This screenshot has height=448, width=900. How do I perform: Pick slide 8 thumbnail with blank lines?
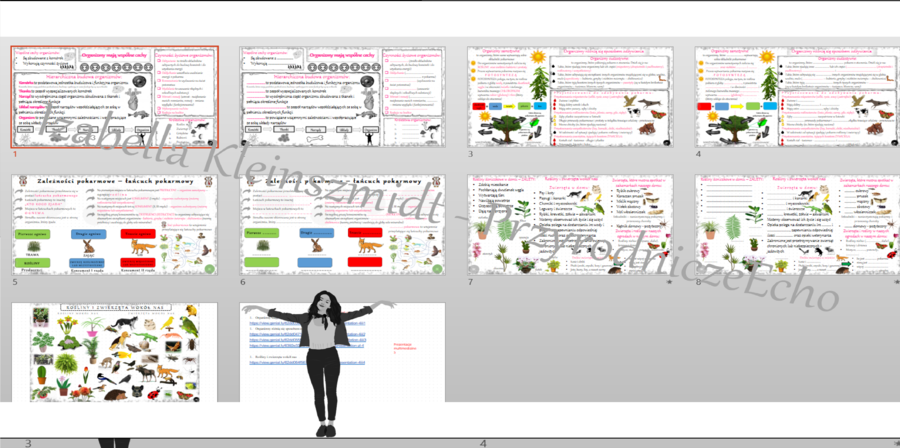click(x=797, y=225)
